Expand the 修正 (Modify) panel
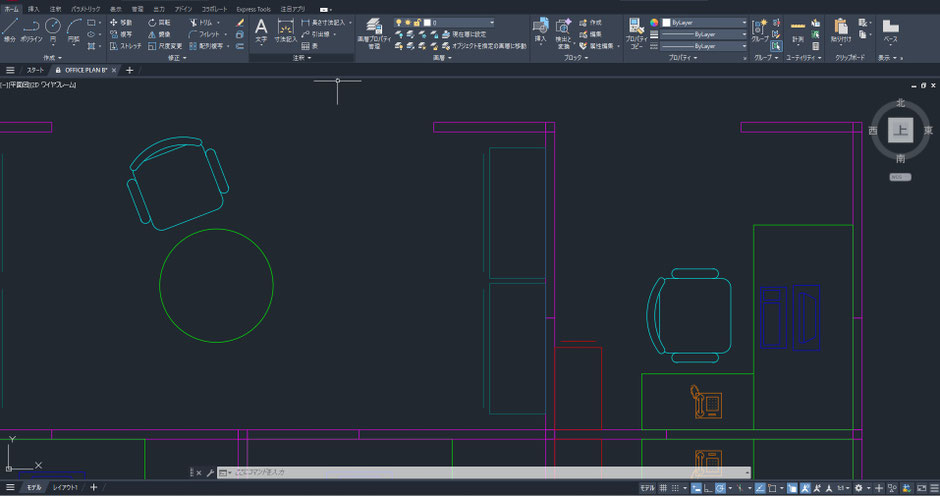Screen dimensions: 940x496 tap(177, 58)
